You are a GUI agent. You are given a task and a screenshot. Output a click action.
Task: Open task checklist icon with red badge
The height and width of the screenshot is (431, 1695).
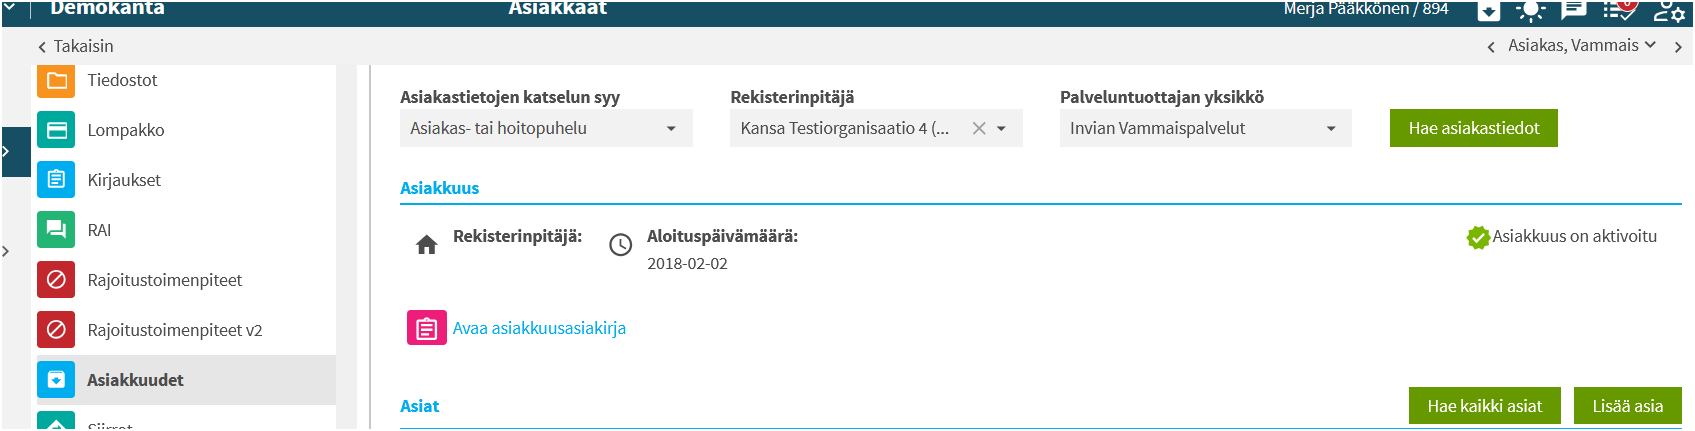click(1619, 10)
